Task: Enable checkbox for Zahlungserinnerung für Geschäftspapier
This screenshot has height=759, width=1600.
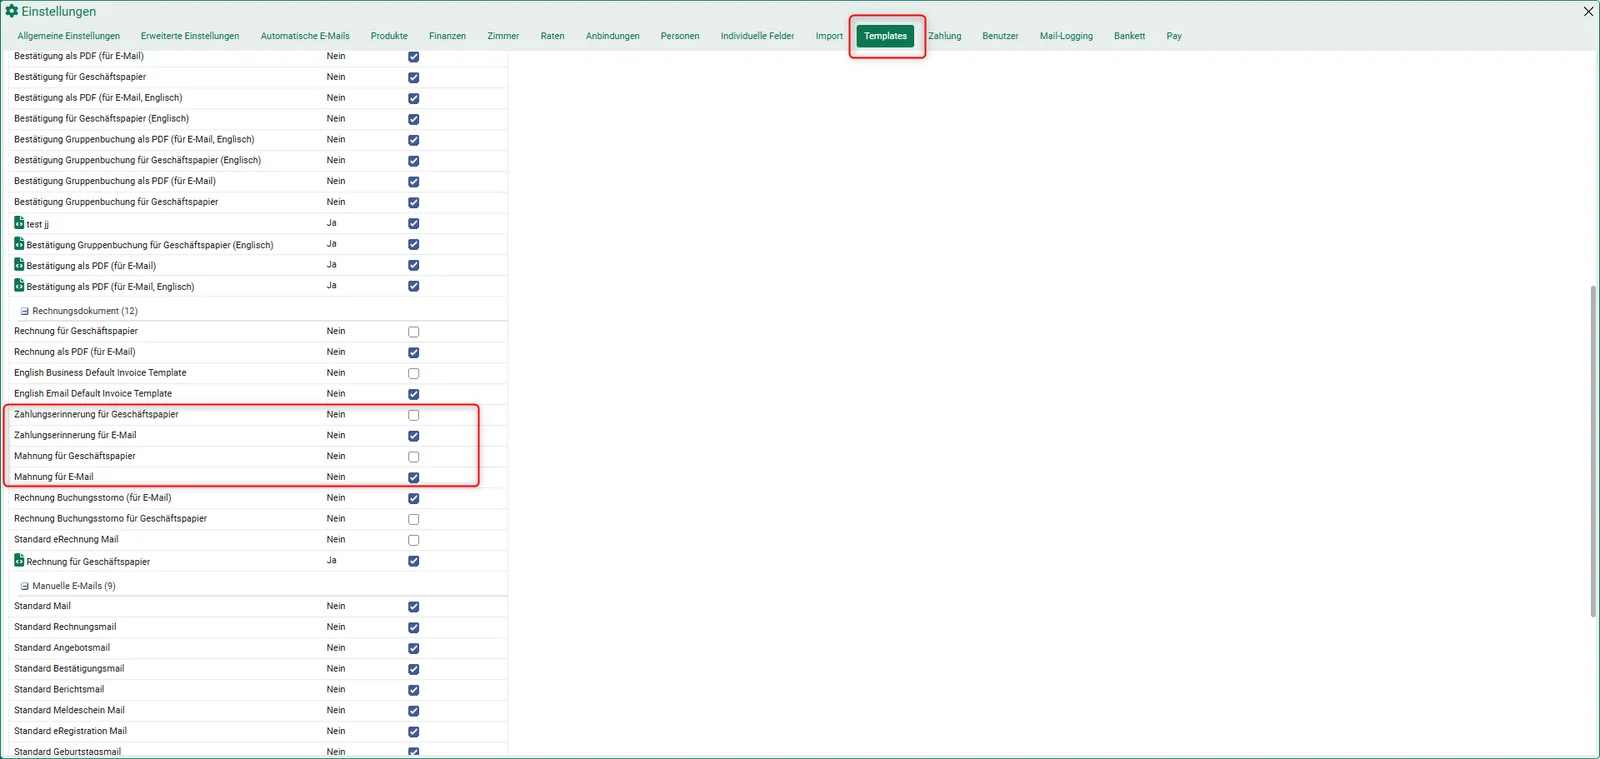Action: (414, 415)
